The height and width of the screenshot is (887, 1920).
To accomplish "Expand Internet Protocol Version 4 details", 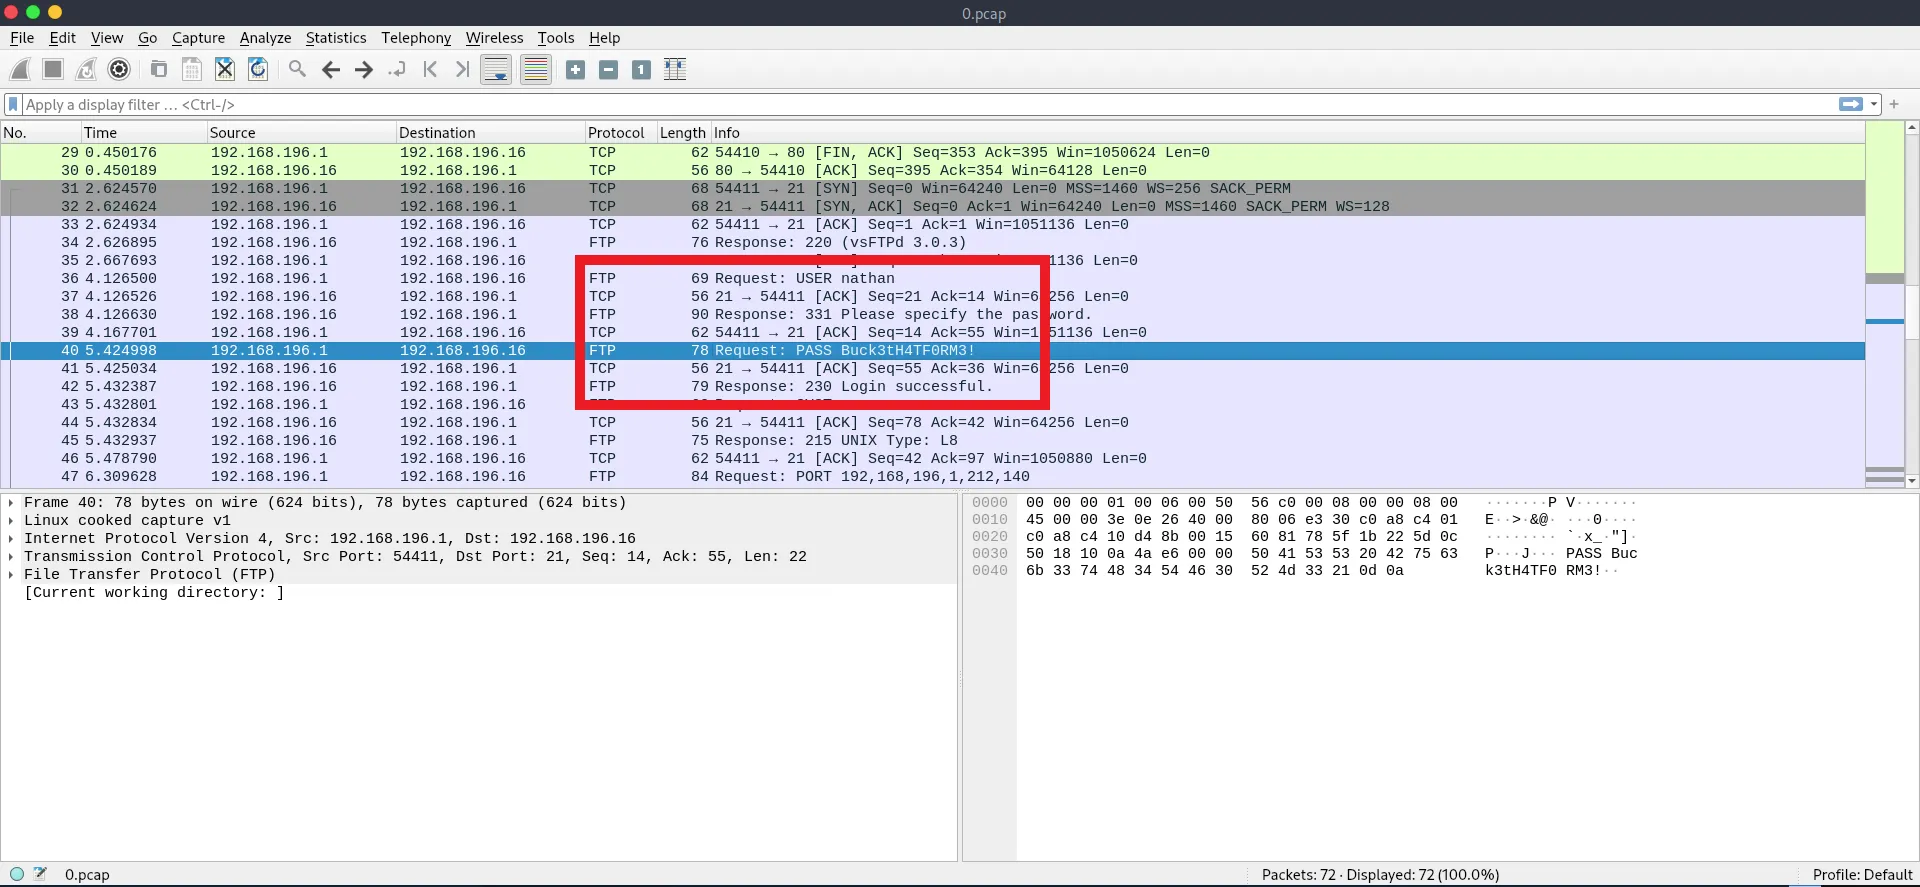I will tap(11, 539).
